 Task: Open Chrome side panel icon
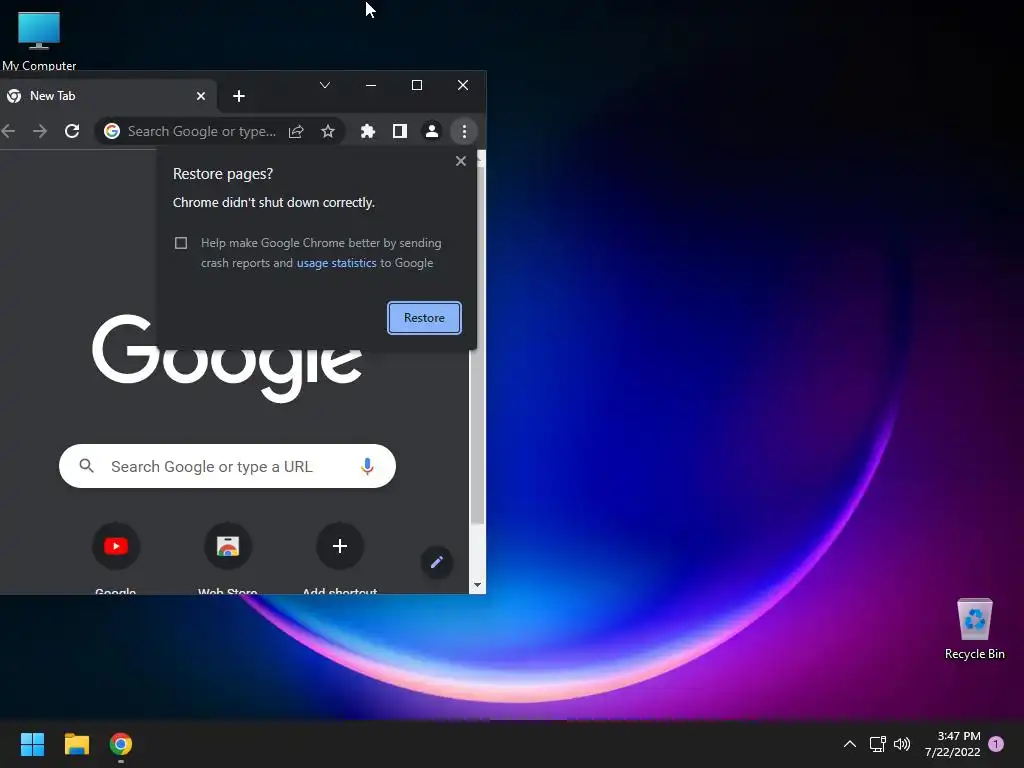(x=400, y=131)
